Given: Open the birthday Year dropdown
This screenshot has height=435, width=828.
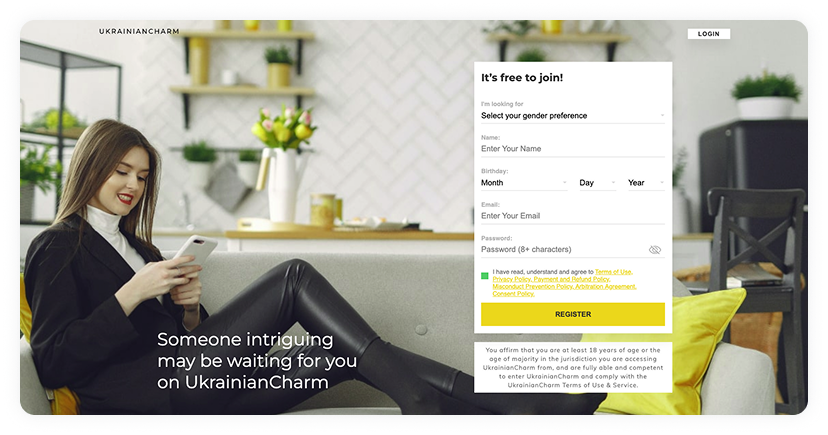Looking at the screenshot, I should click(646, 183).
